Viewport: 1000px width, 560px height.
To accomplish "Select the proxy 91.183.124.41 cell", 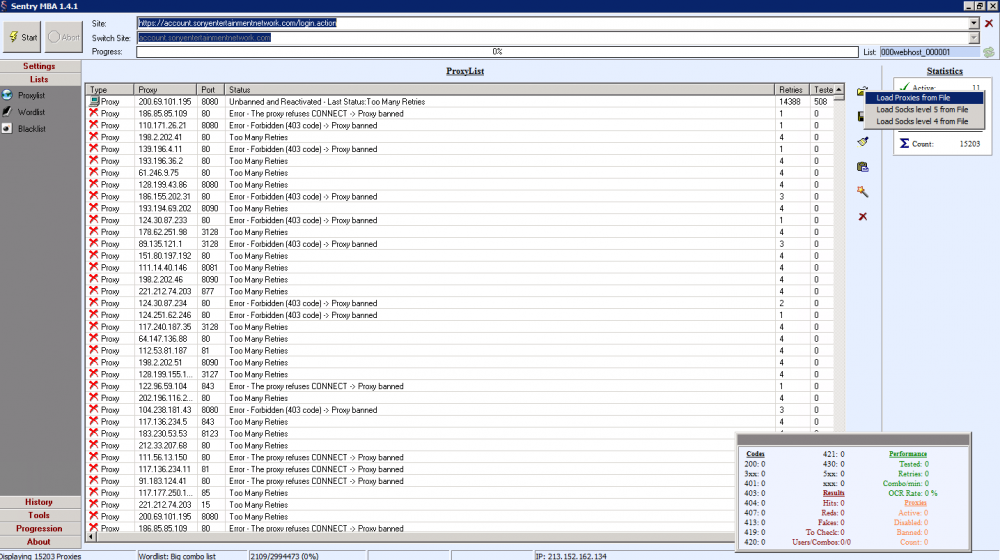I will click(x=165, y=481).
